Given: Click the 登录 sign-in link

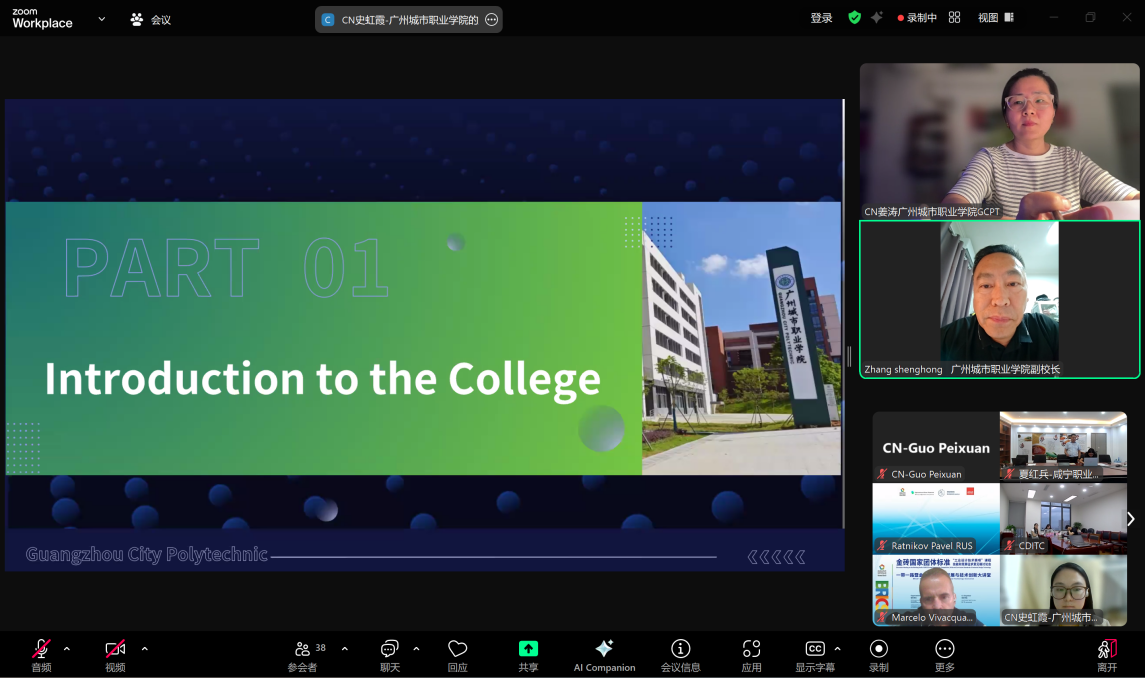Looking at the screenshot, I should pyautogui.click(x=822, y=18).
